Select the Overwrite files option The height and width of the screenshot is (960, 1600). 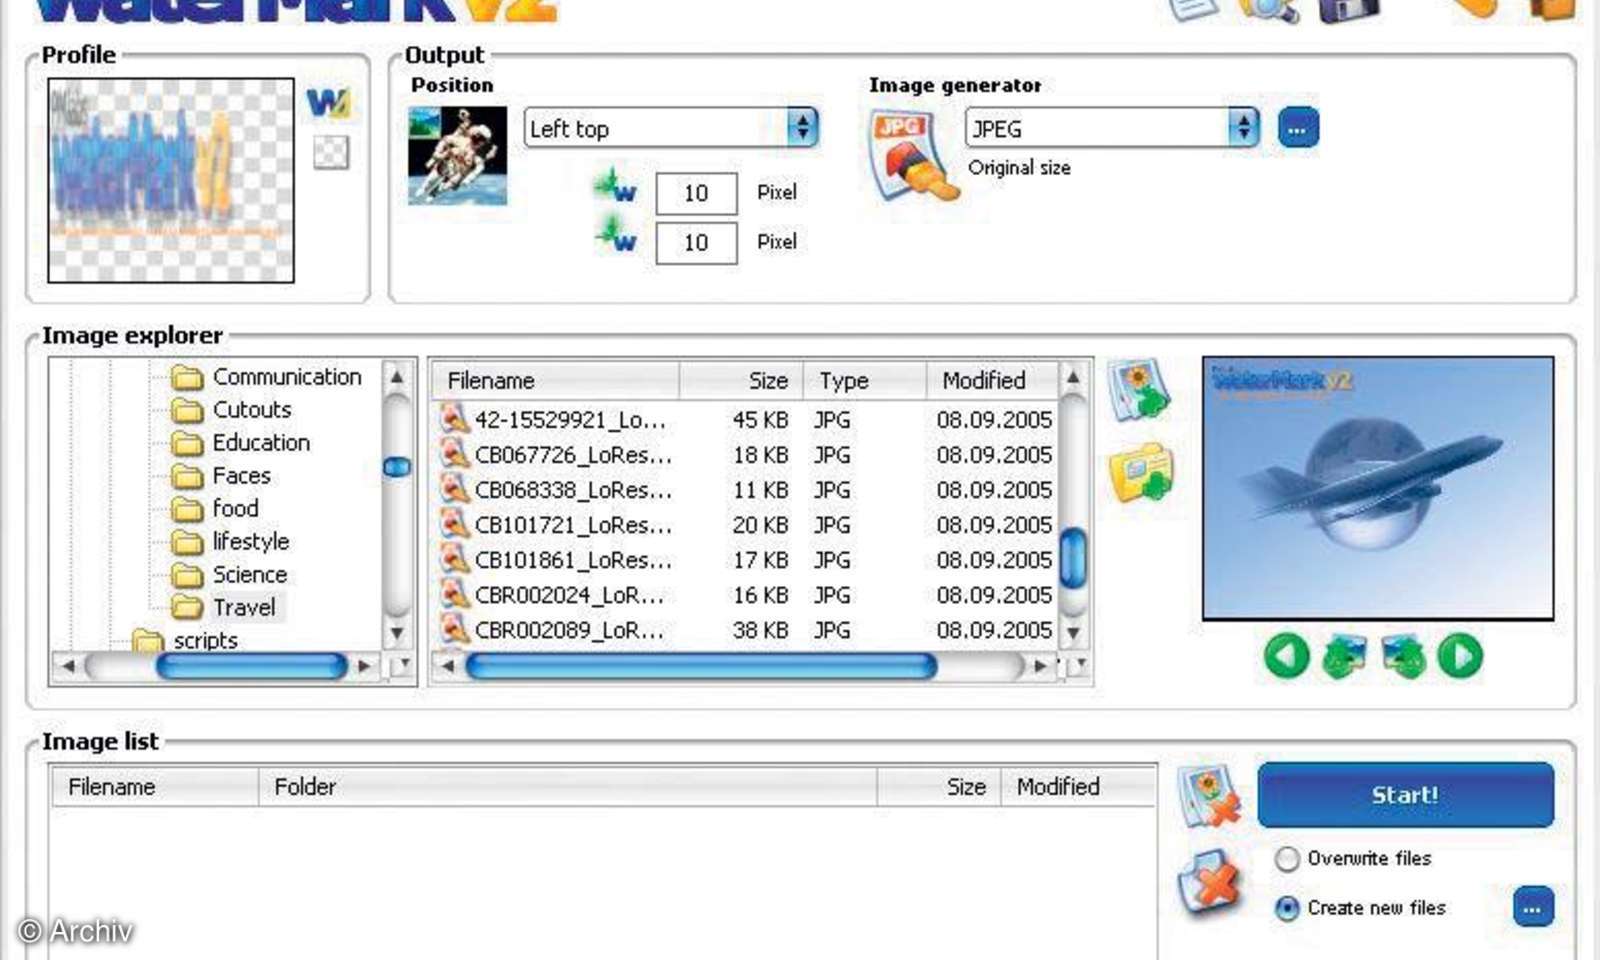tap(1288, 859)
